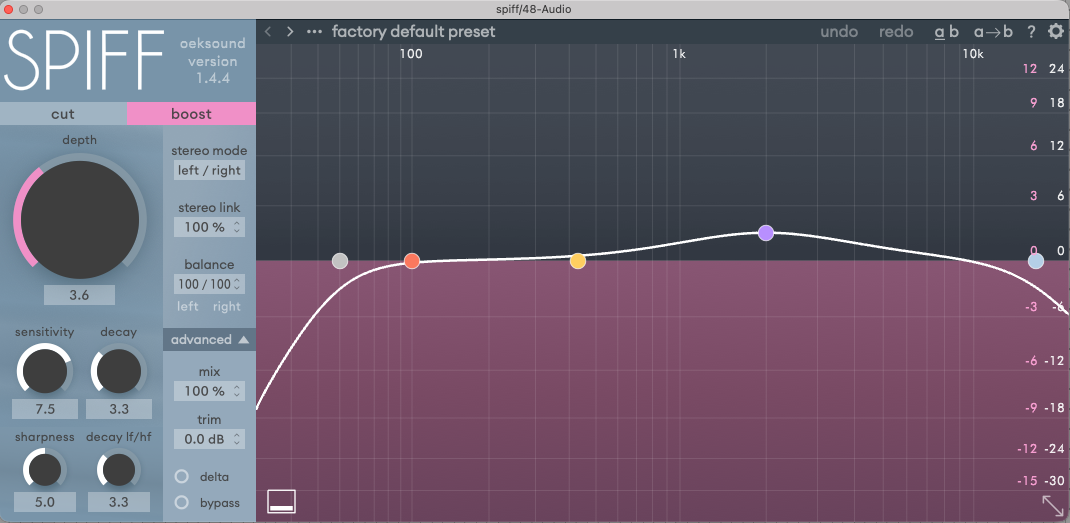Screen dimensions: 1070x523
Task: Switch to cut mode tab
Action: pyautogui.click(x=63, y=114)
